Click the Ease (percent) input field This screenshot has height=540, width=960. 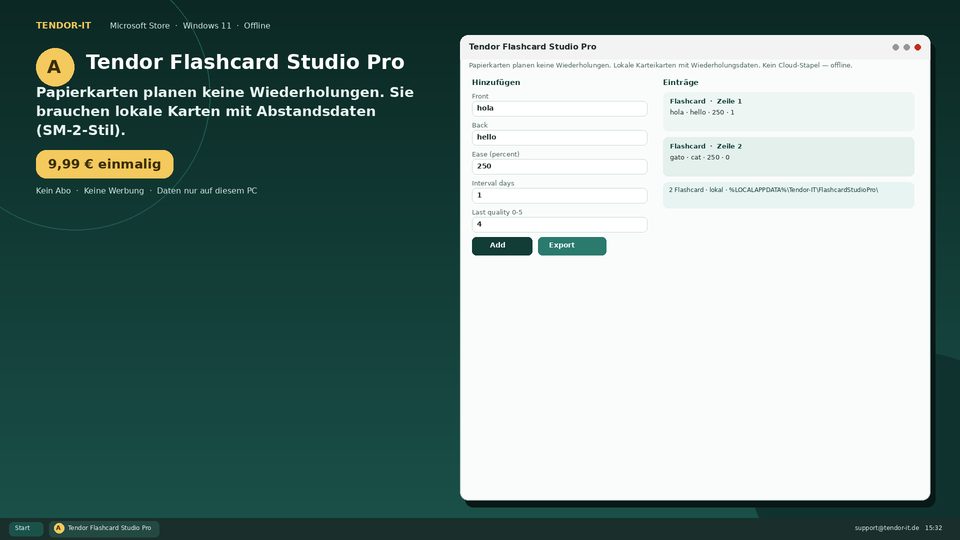coord(559,167)
